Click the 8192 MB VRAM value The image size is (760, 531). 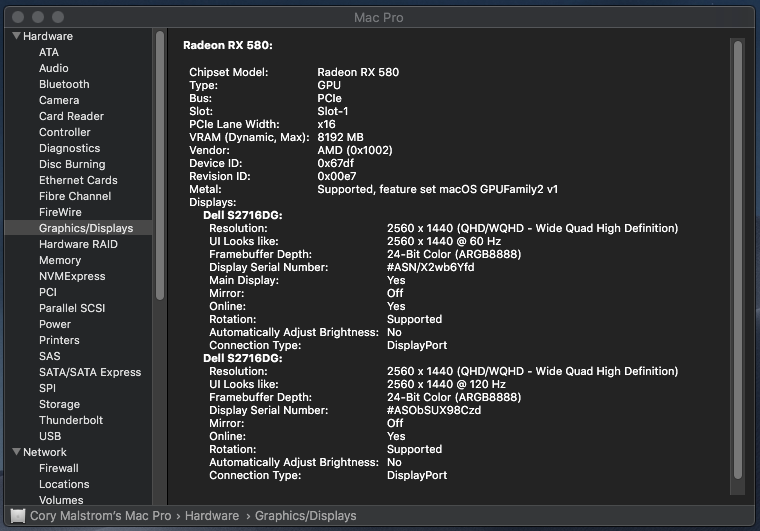pyautogui.click(x=340, y=137)
